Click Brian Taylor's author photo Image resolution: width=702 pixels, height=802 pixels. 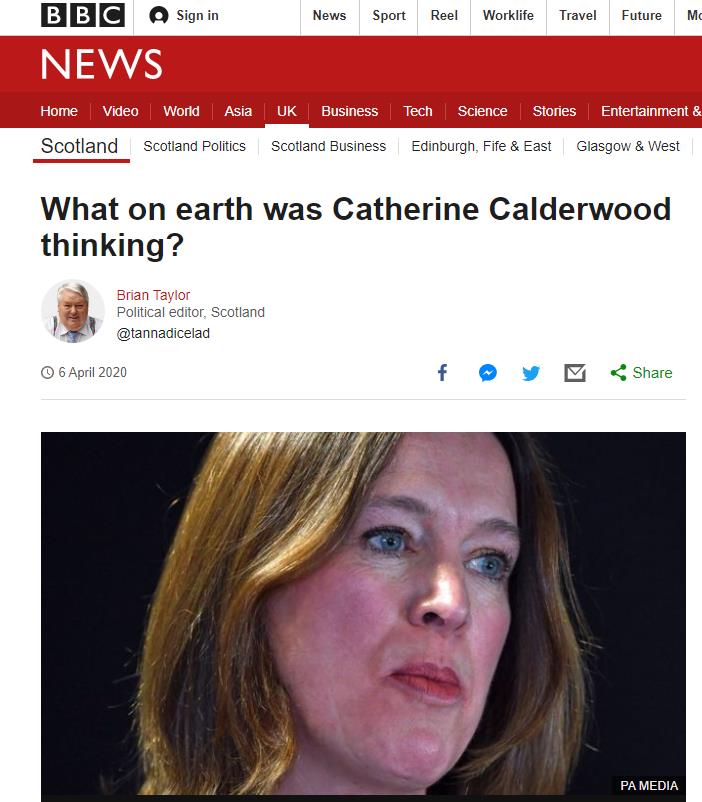coord(73,311)
